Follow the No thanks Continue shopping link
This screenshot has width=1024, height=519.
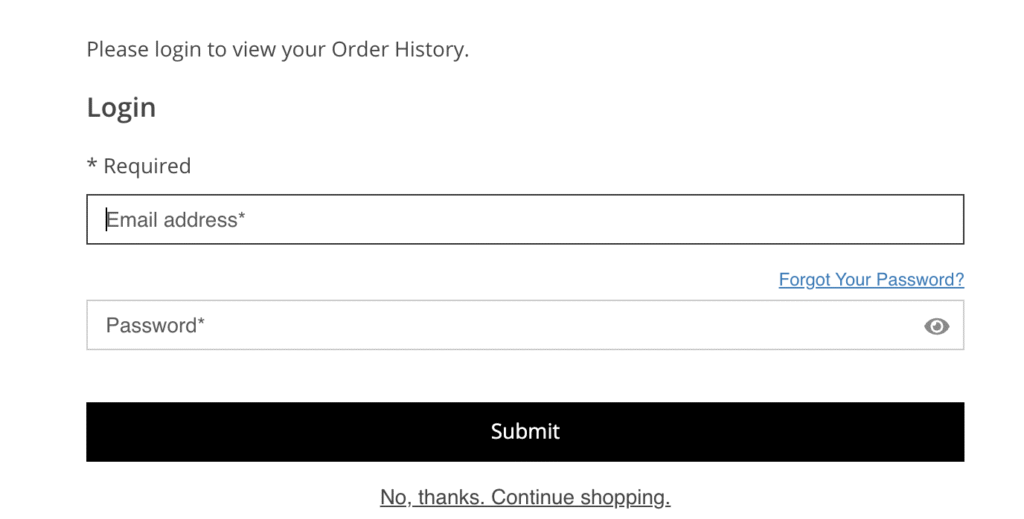pyautogui.click(x=525, y=497)
